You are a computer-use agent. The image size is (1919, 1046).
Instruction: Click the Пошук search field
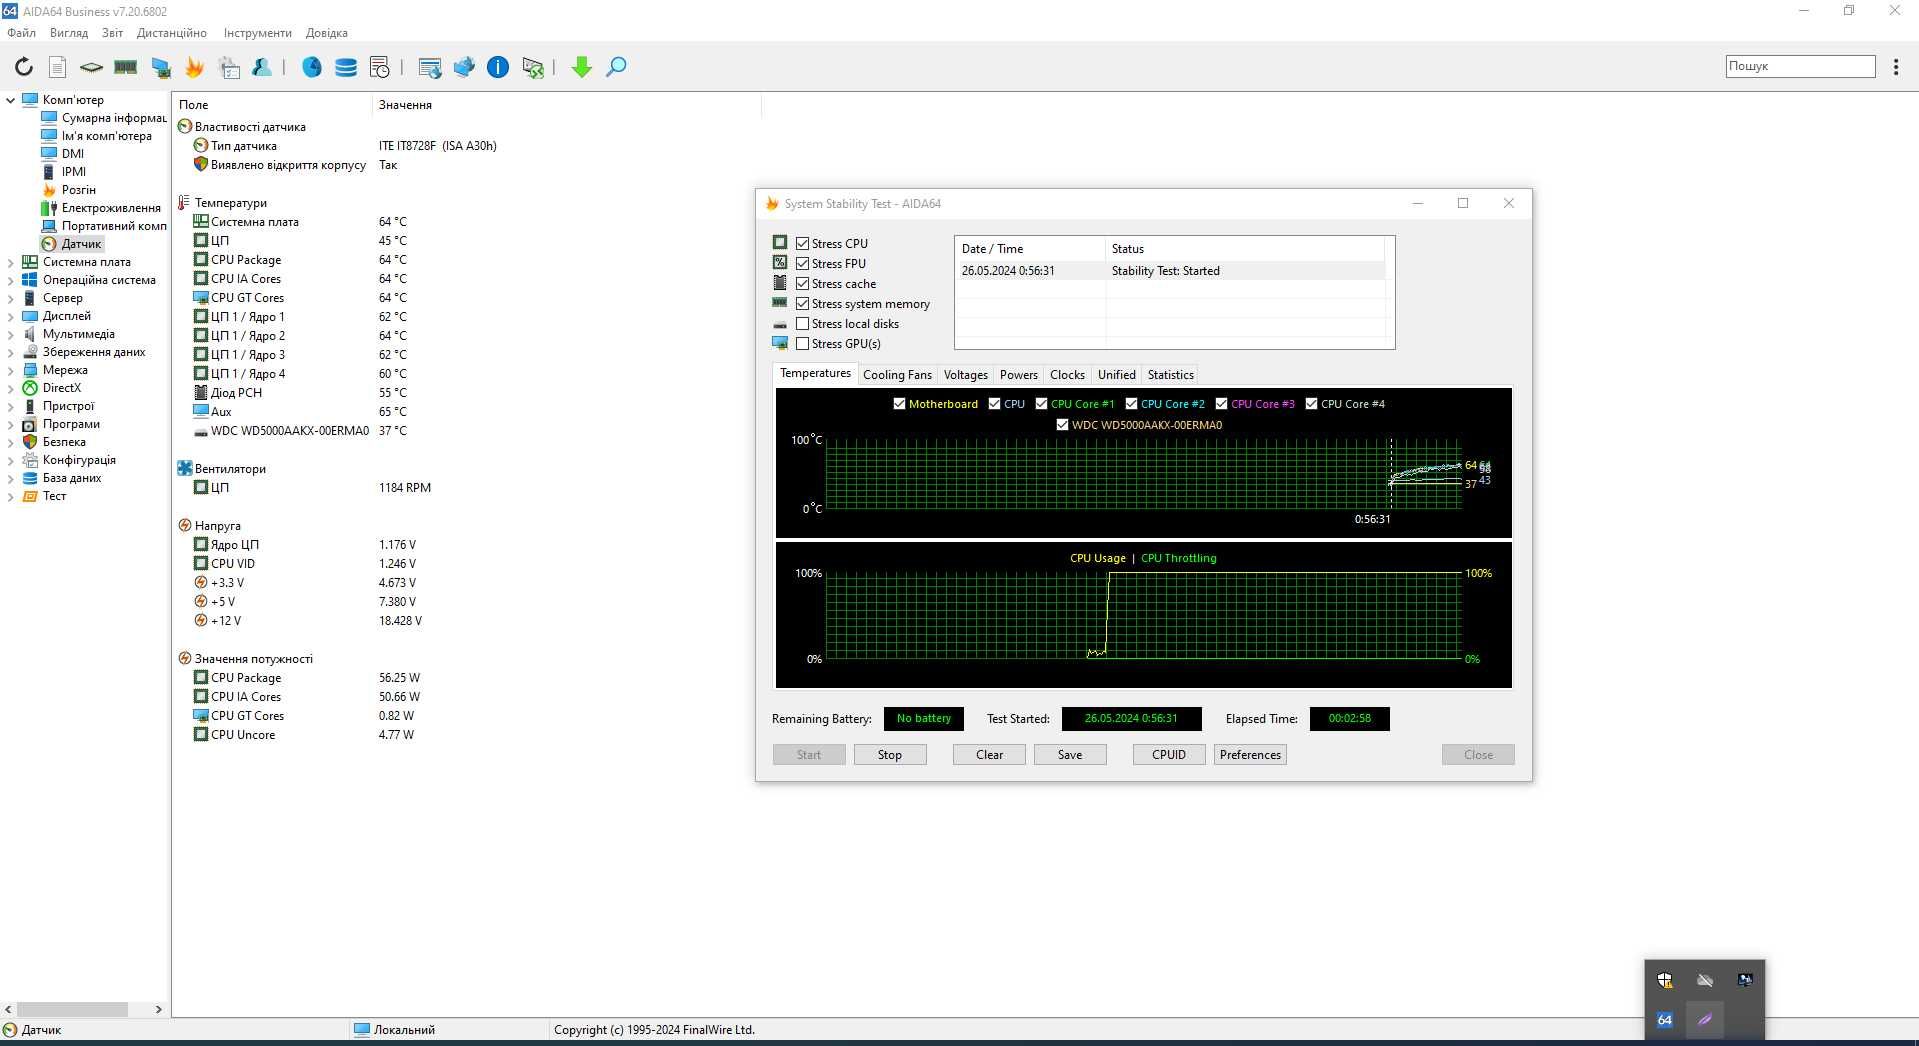coord(1800,66)
